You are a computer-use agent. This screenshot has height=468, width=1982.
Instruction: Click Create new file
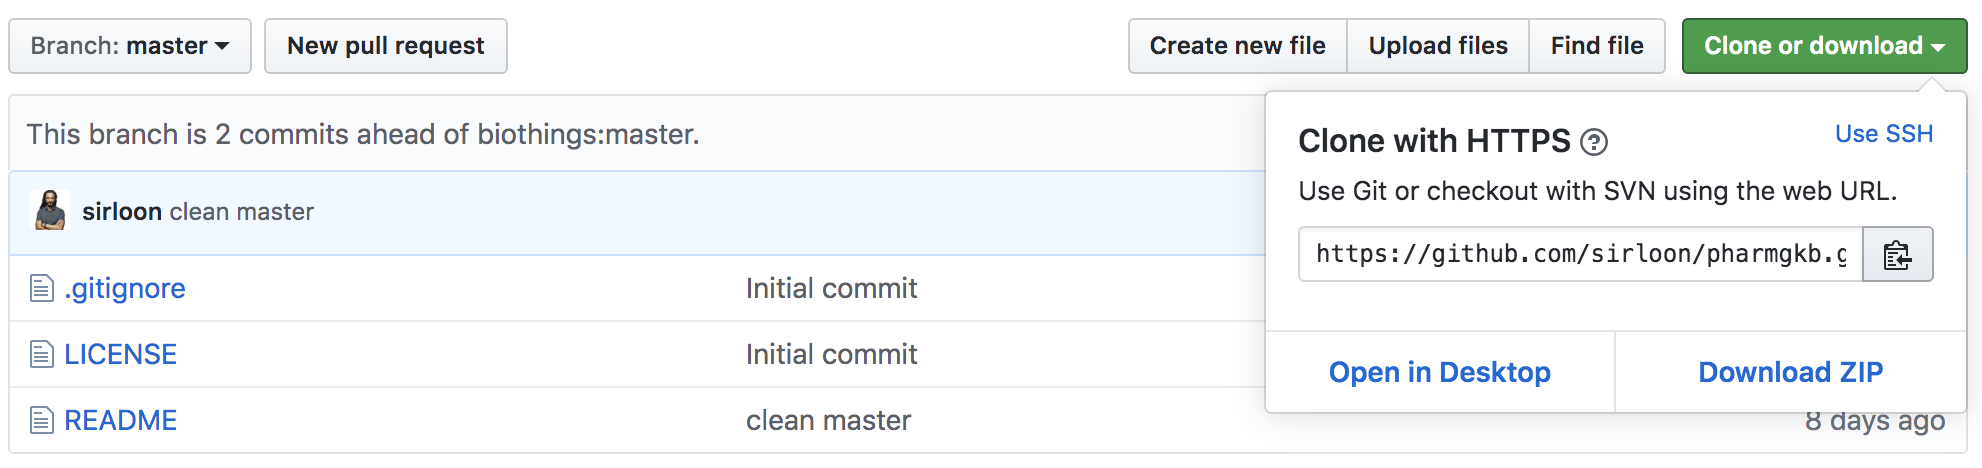[x=1238, y=46]
